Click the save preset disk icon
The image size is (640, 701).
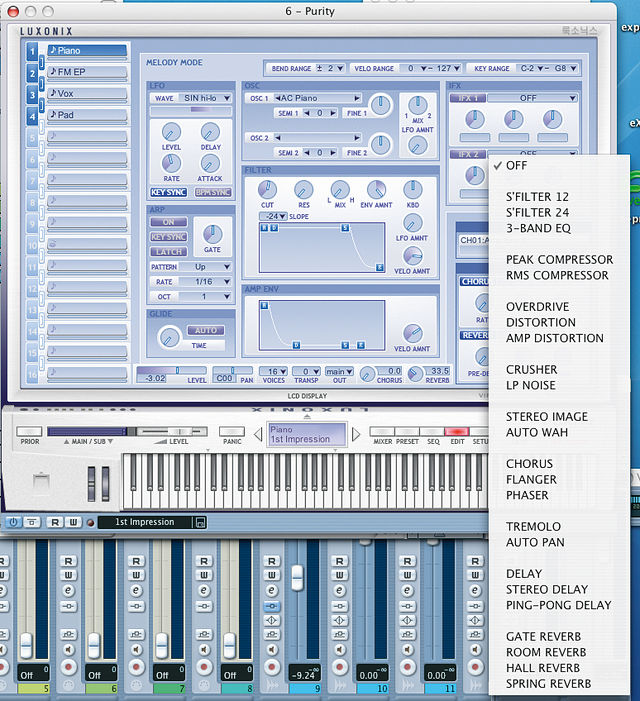[201, 522]
